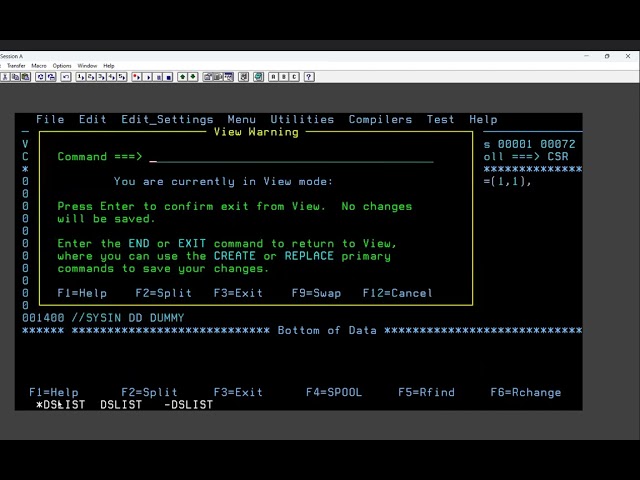The width and height of the screenshot is (640, 480).
Task: Open the Transfer menu
Action: (16, 66)
